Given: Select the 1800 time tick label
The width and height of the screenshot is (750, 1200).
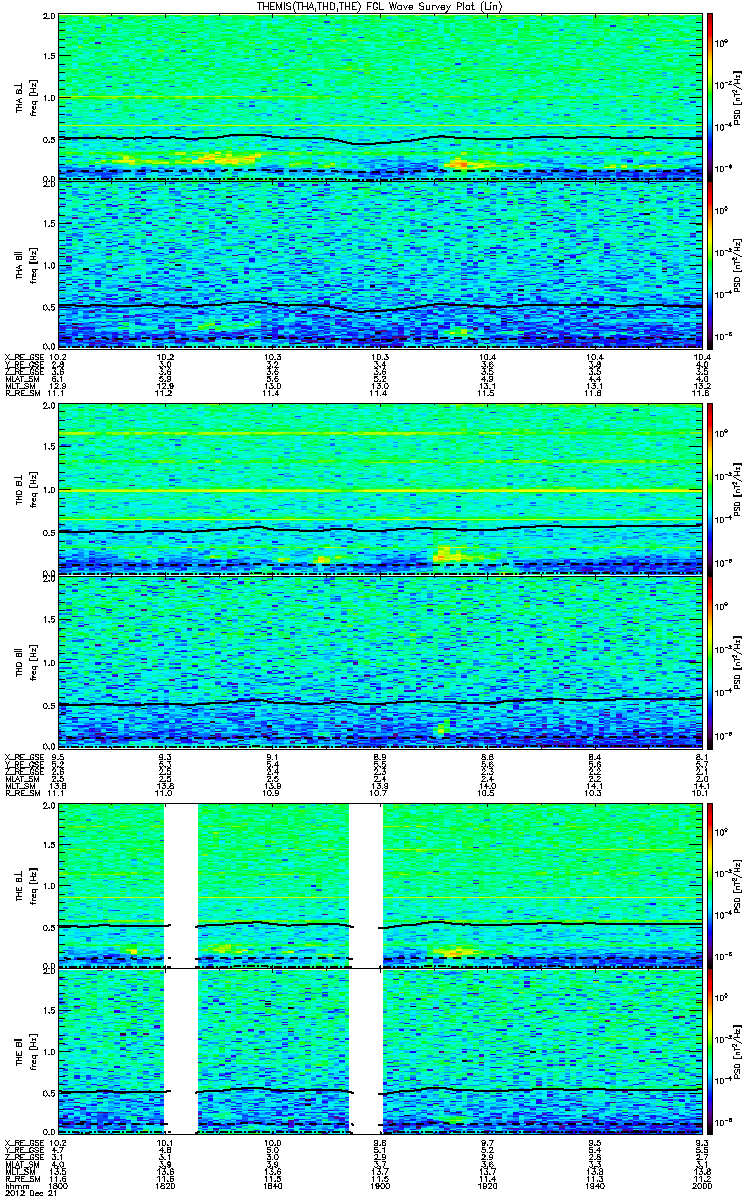Looking at the screenshot, I should pyautogui.click(x=59, y=1186).
